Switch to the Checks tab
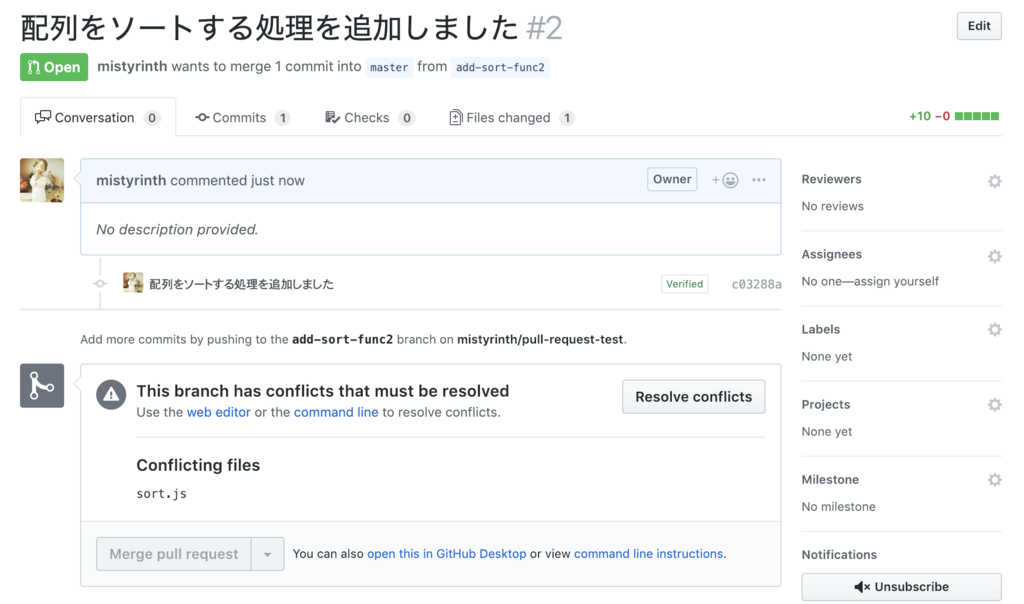 click(369, 118)
